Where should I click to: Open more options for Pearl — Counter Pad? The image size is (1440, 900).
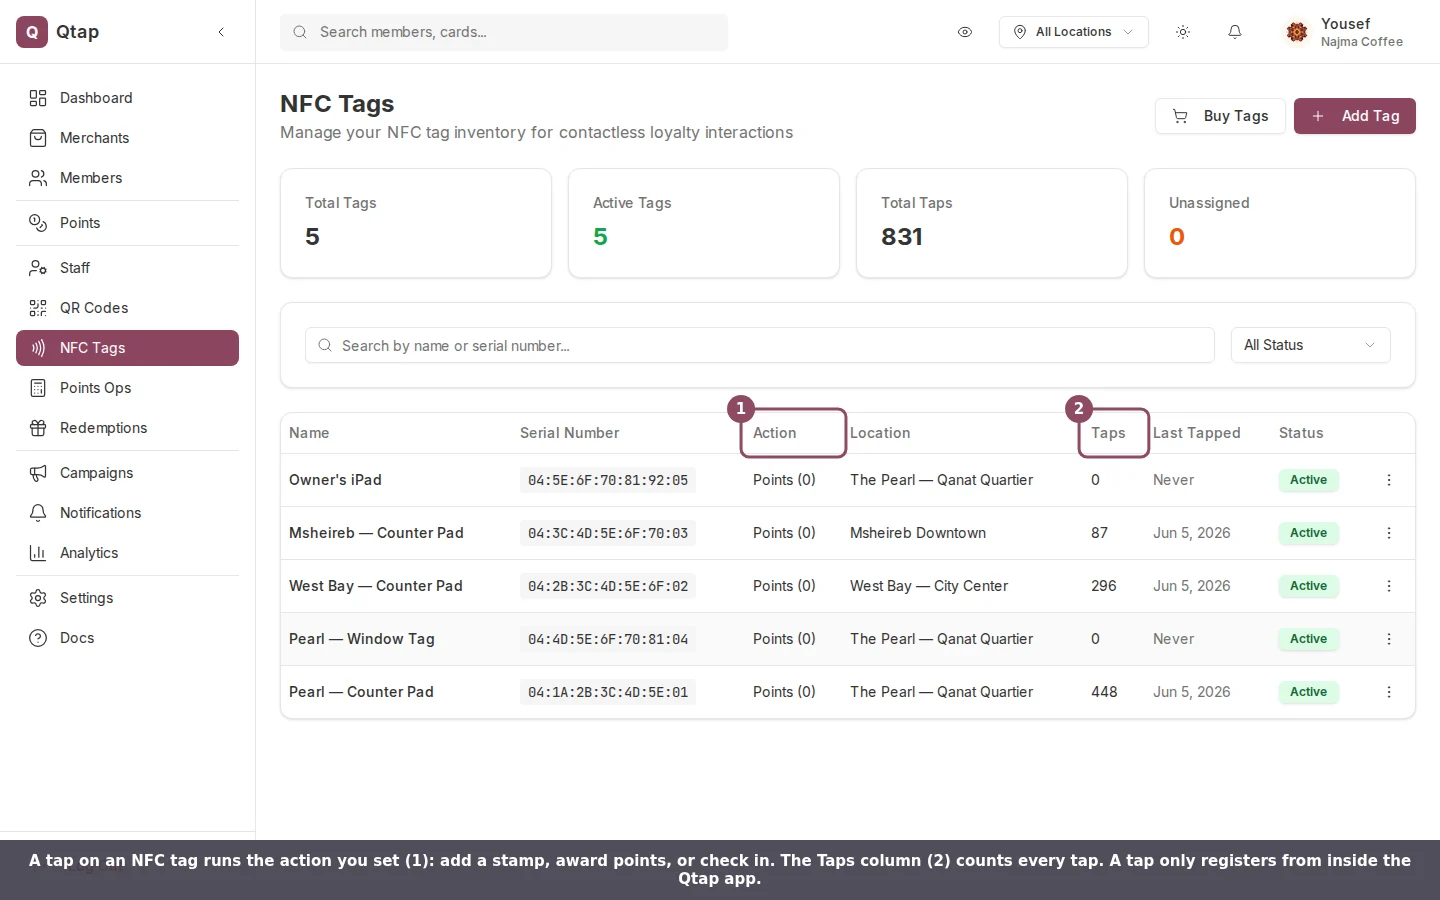point(1389,692)
